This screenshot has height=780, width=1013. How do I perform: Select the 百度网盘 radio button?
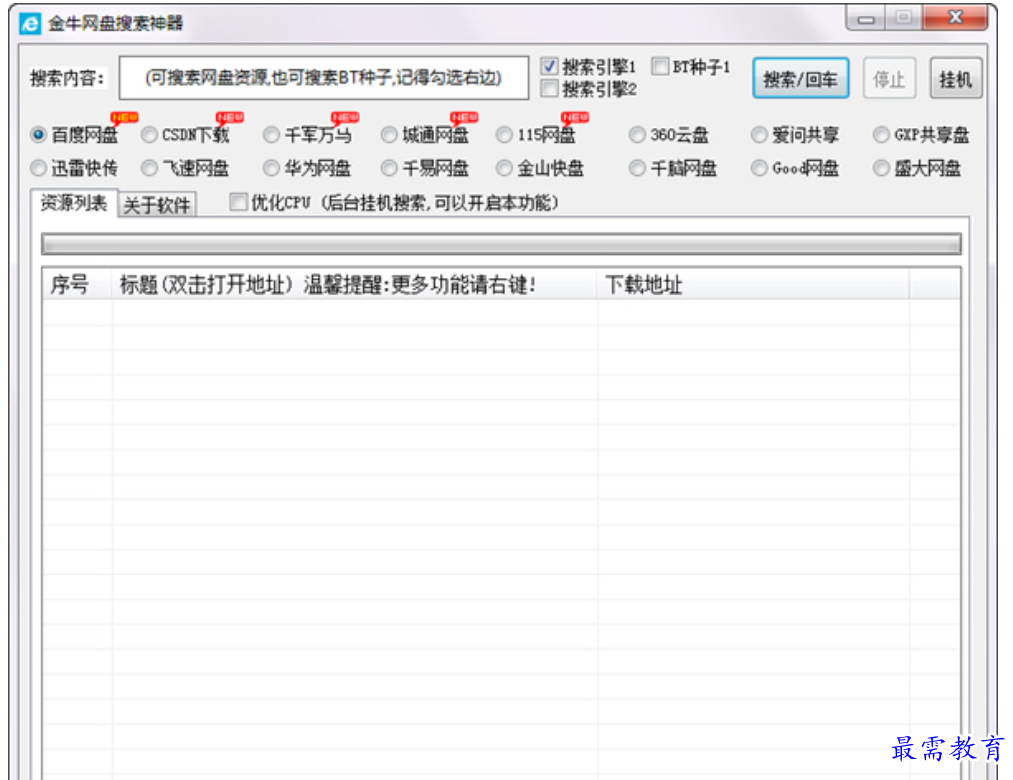(39, 135)
